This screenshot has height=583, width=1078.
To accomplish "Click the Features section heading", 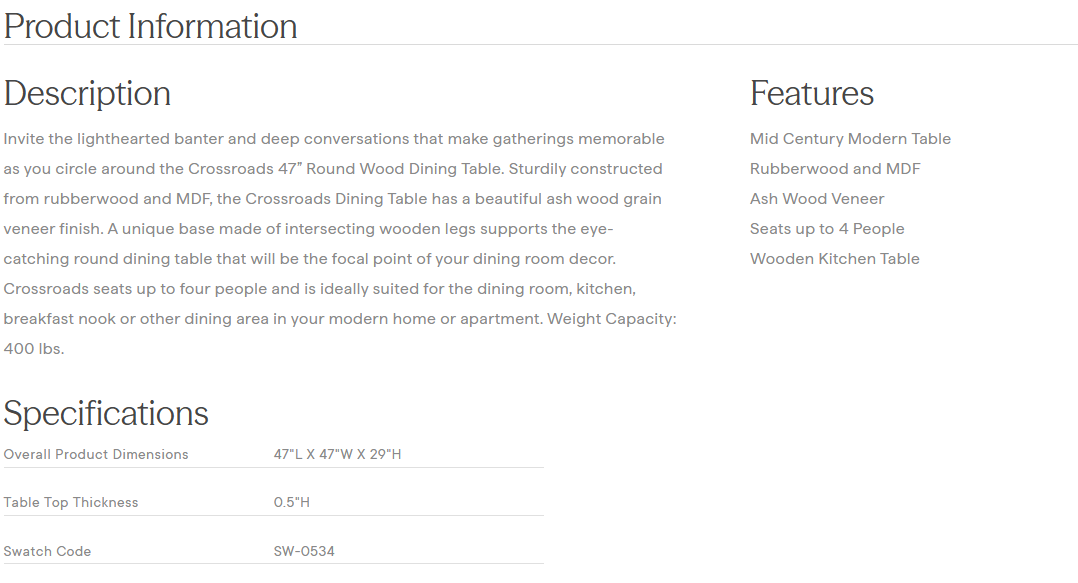I will (x=811, y=93).
